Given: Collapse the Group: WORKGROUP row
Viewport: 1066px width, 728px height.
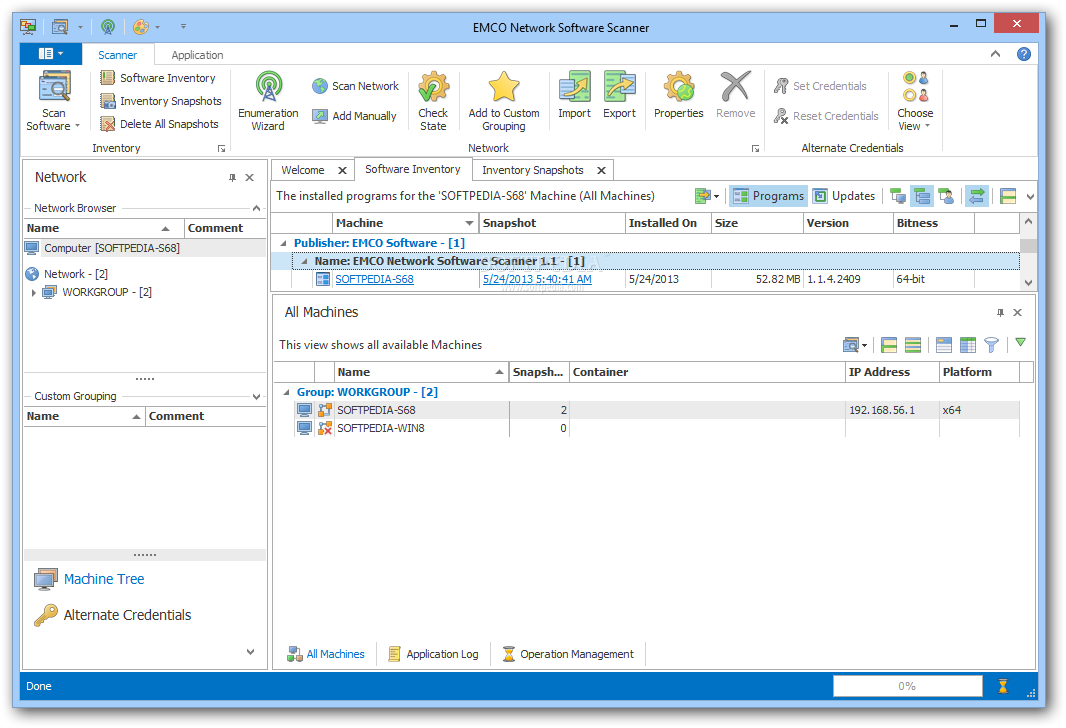Looking at the screenshot, I should click(x=286, y=392).
